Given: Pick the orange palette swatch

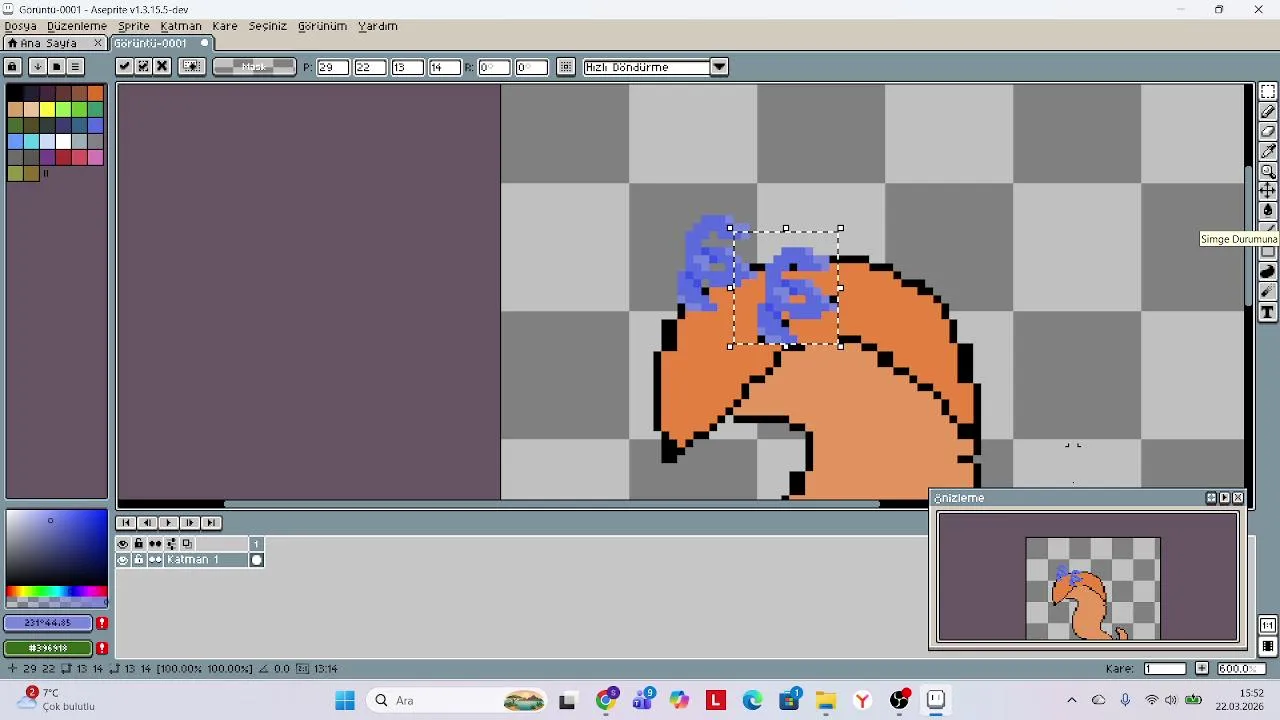Looking at the screenshot, I should coord(95,93).
